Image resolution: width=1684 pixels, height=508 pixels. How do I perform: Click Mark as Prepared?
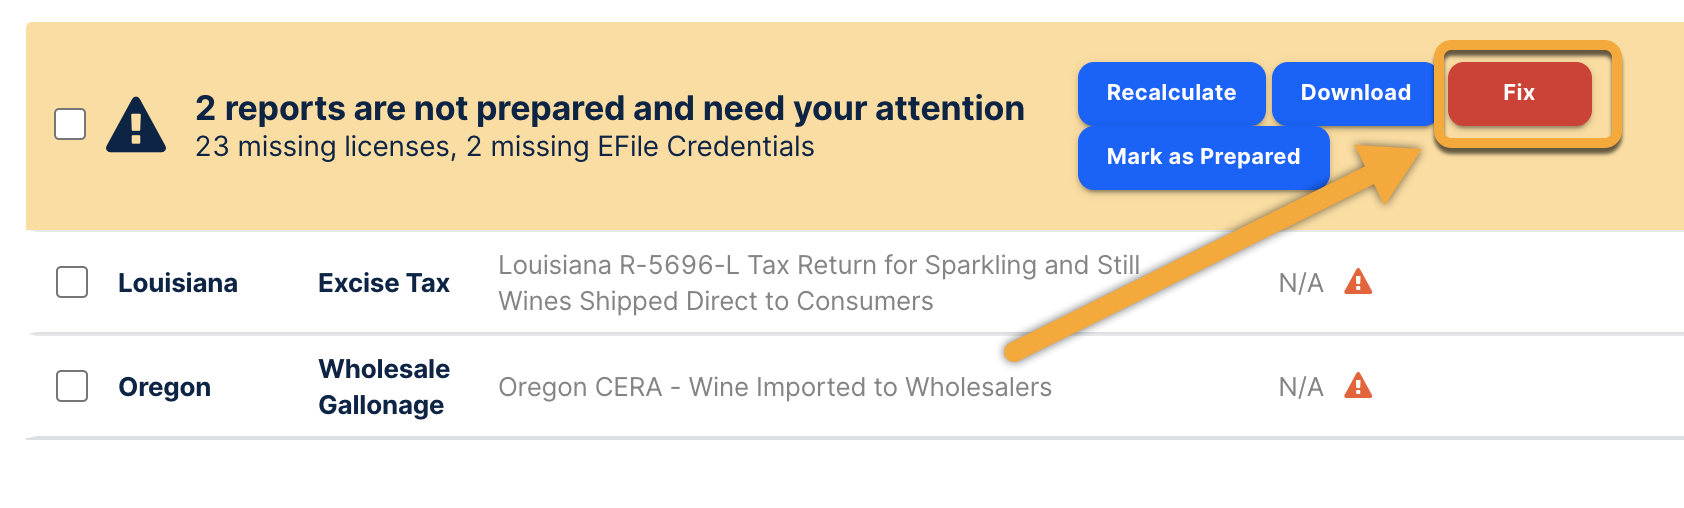point(1202,157)
